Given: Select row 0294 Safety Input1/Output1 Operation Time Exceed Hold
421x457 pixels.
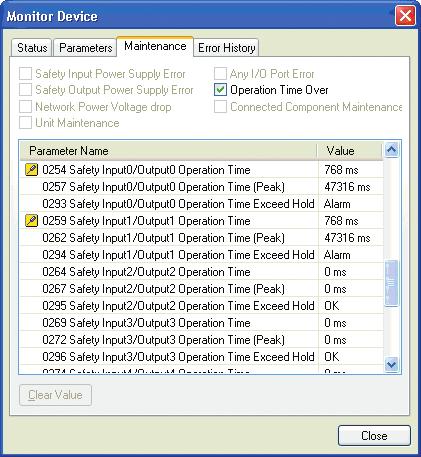Looking at the screenshot, I should pyautogui.click(x=202, y=255).
